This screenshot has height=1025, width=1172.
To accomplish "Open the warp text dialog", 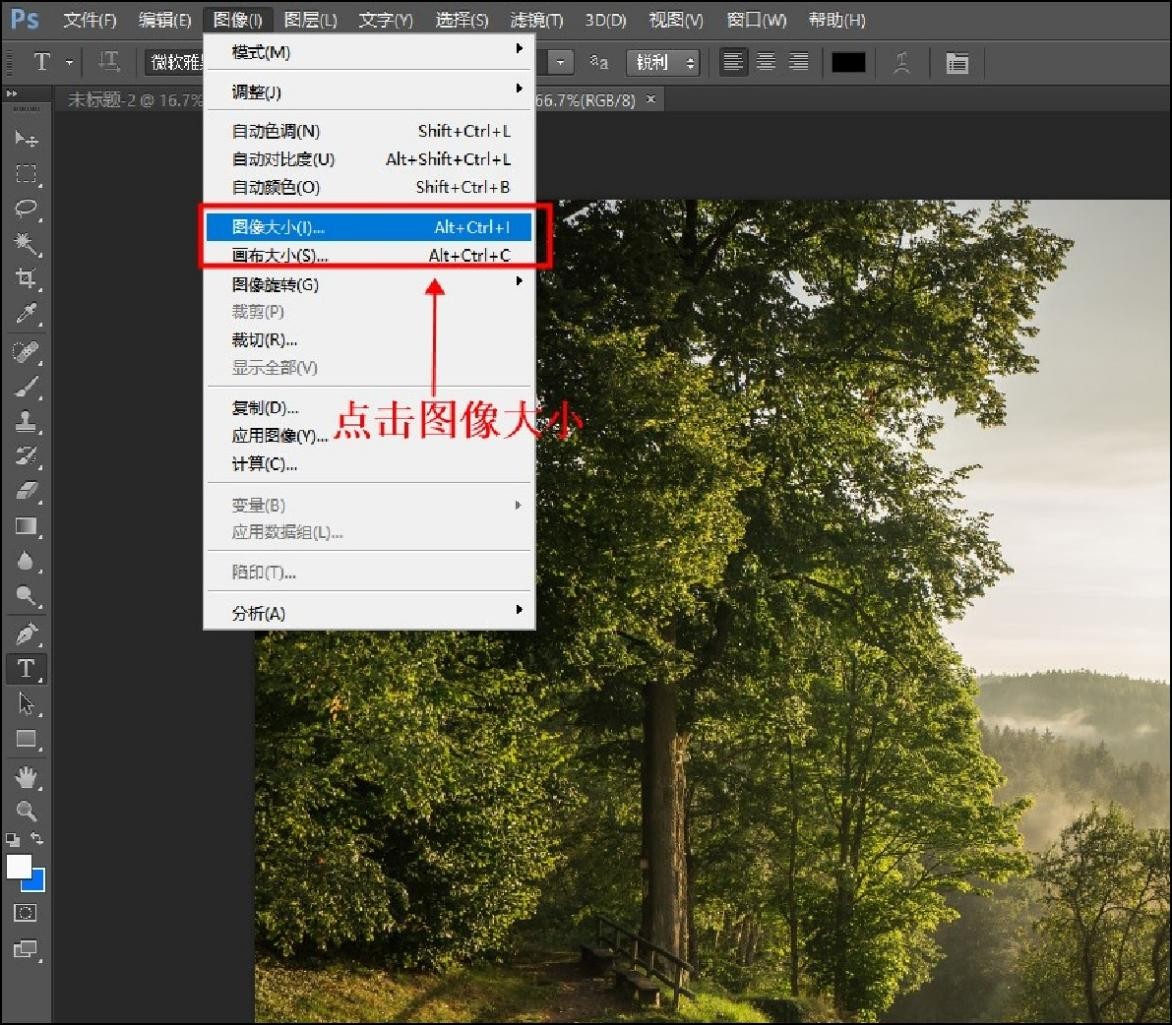I will (x=902, y=62).
